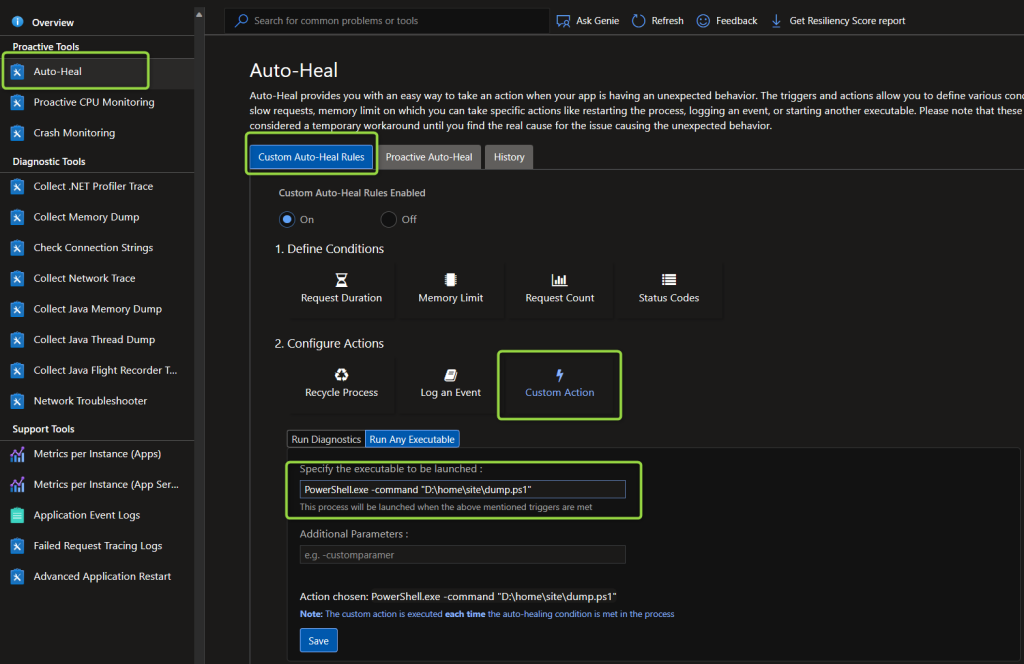Click the Custom Action lightning icon
The image size is (1024, 664).
tap(559, 375)
